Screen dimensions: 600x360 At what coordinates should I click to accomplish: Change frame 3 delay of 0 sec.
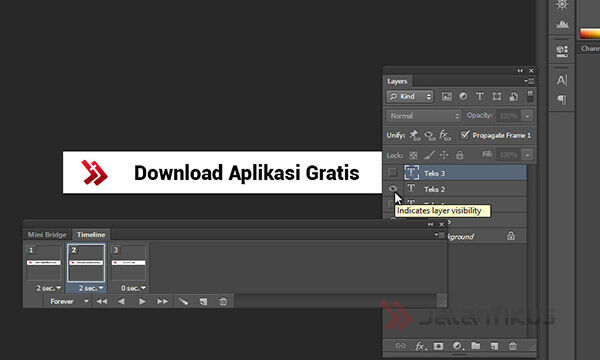coord(133,288)
